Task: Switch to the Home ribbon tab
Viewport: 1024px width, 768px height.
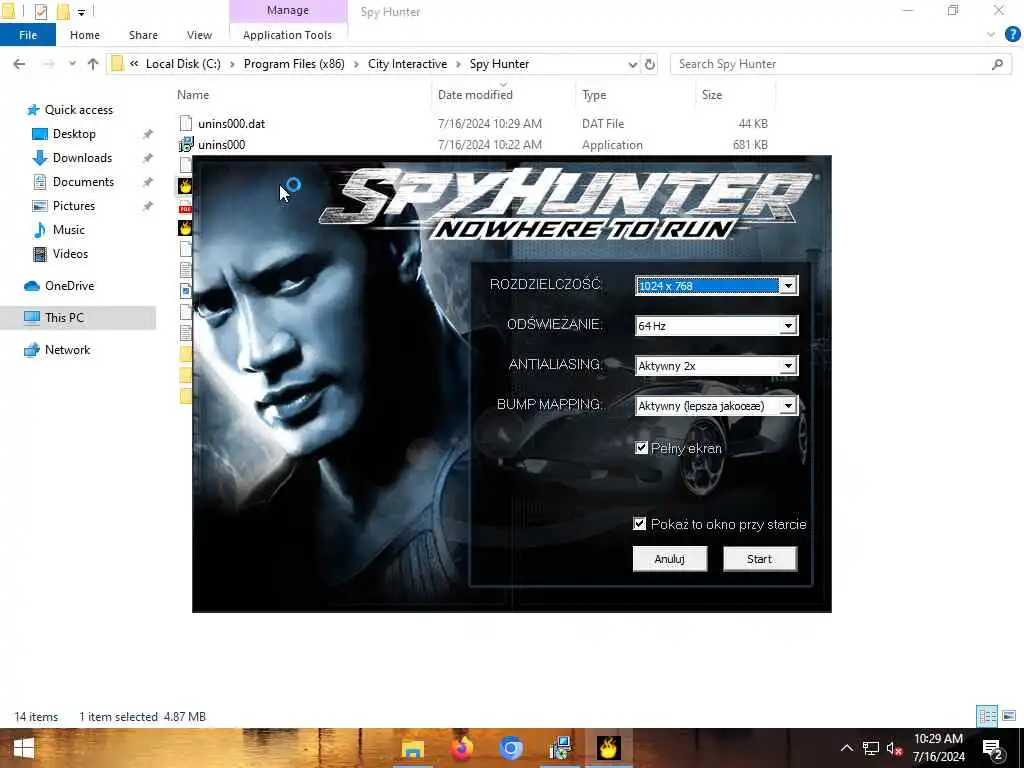Action: (x=85, y=35)
